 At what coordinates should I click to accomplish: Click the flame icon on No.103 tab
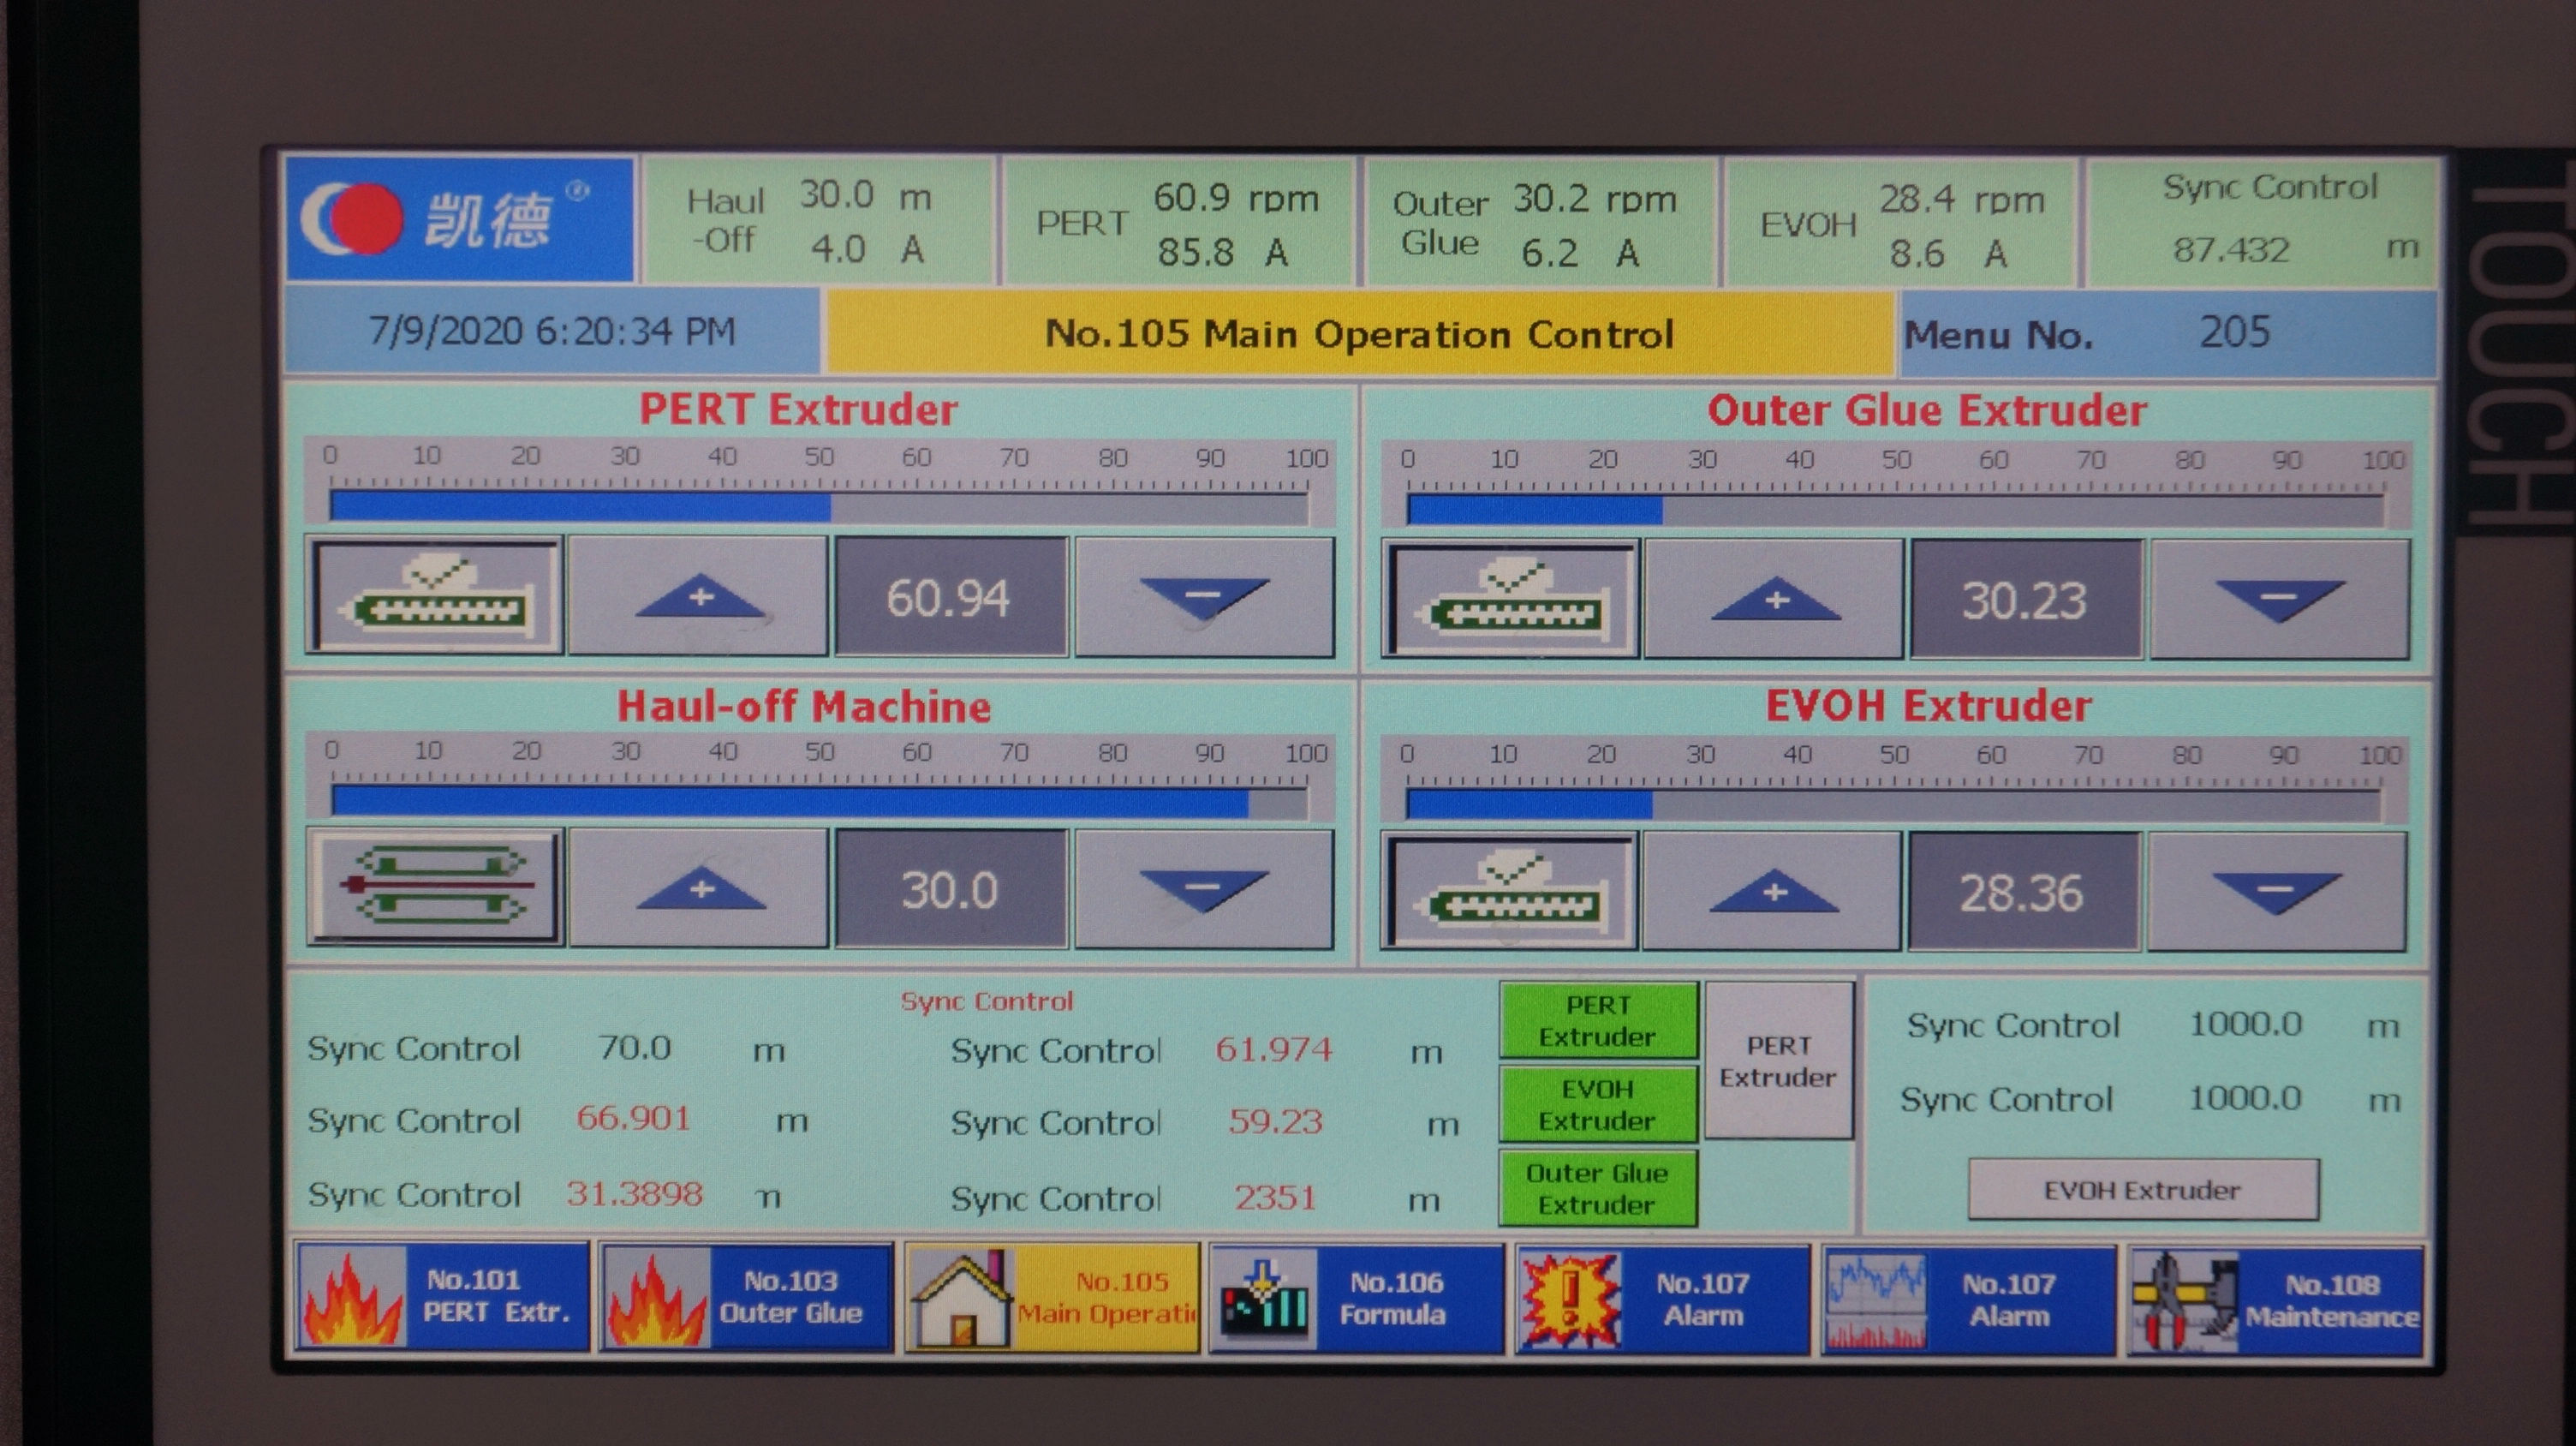[x=659, y=1300]
